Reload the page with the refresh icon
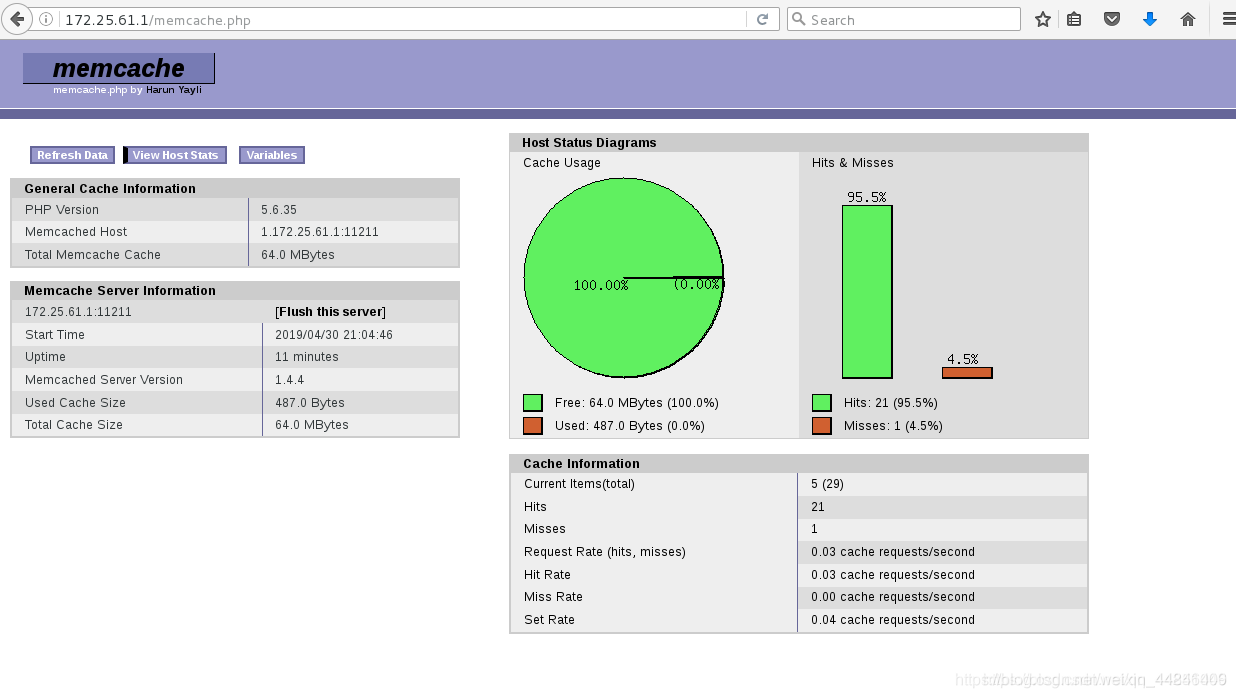Screen dimensions: 1236x698 (x=762, y=19)
